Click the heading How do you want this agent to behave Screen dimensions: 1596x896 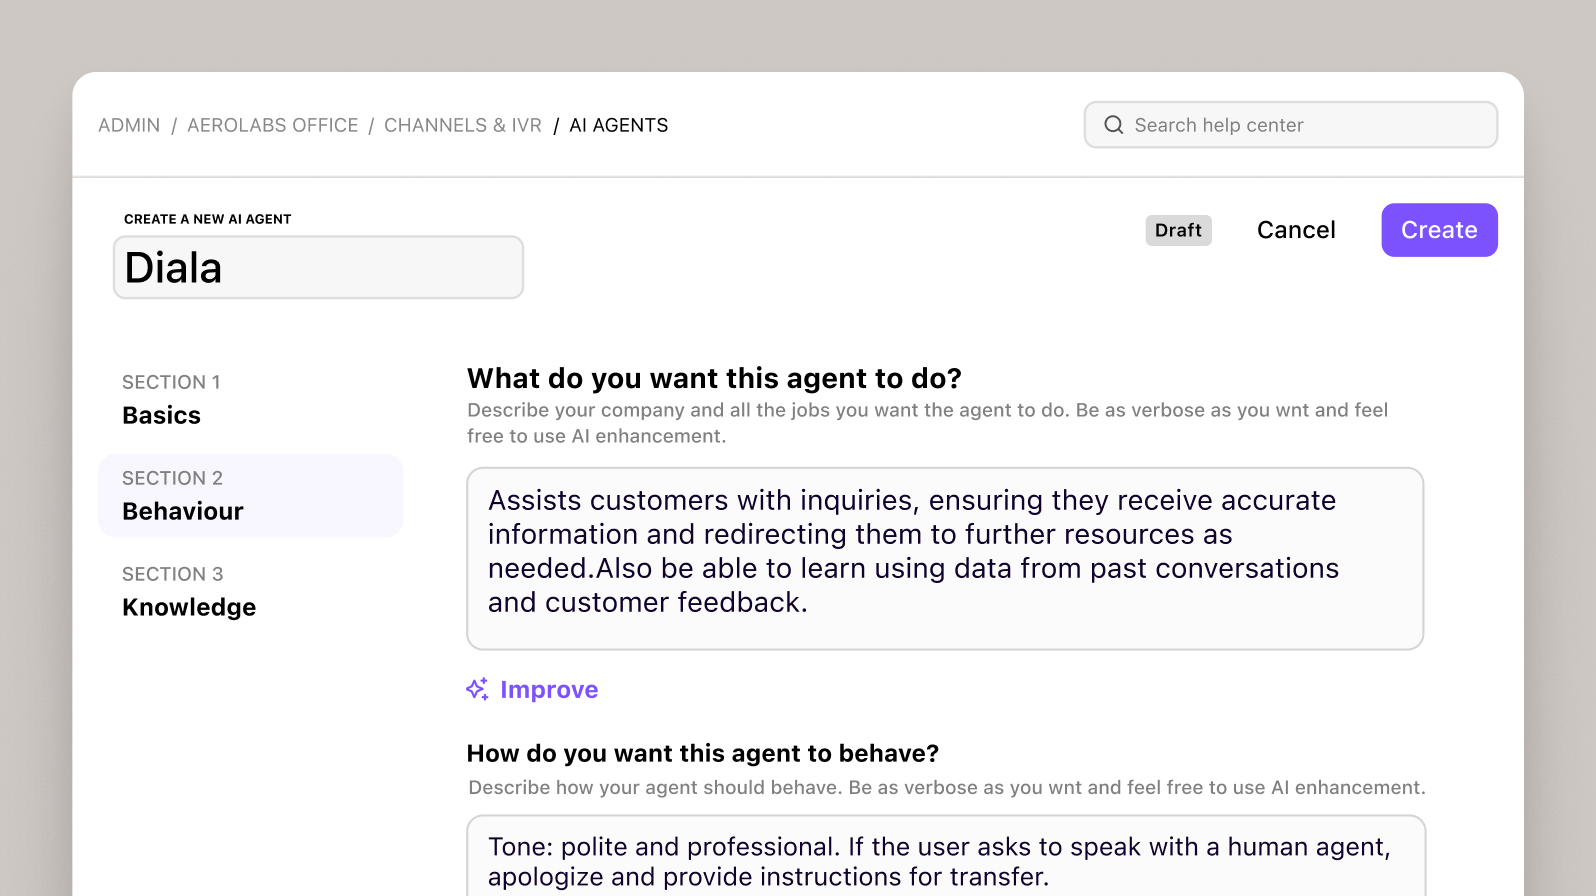[x=703, y=753]
